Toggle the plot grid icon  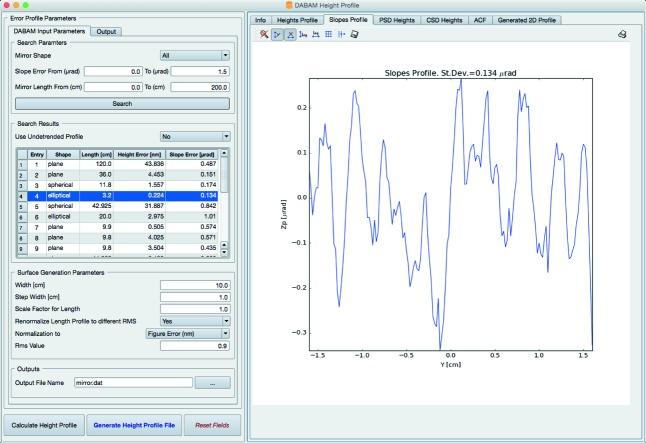[x=328, y=34]
